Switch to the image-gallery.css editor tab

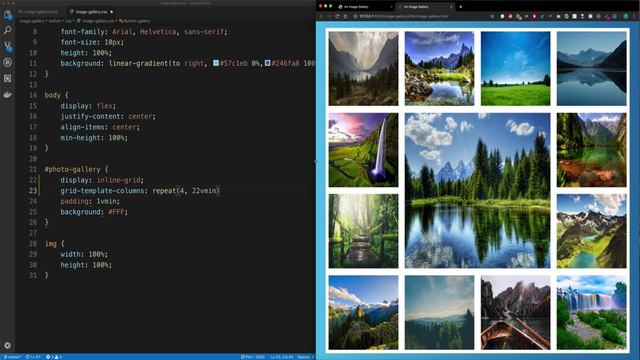91,12
